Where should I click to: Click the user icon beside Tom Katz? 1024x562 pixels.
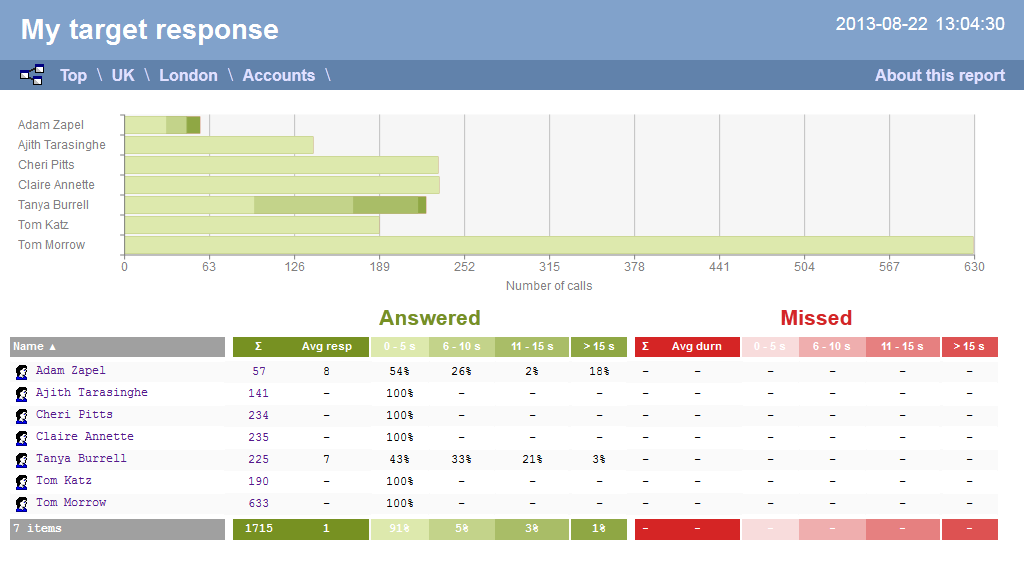tap(21, 482)
